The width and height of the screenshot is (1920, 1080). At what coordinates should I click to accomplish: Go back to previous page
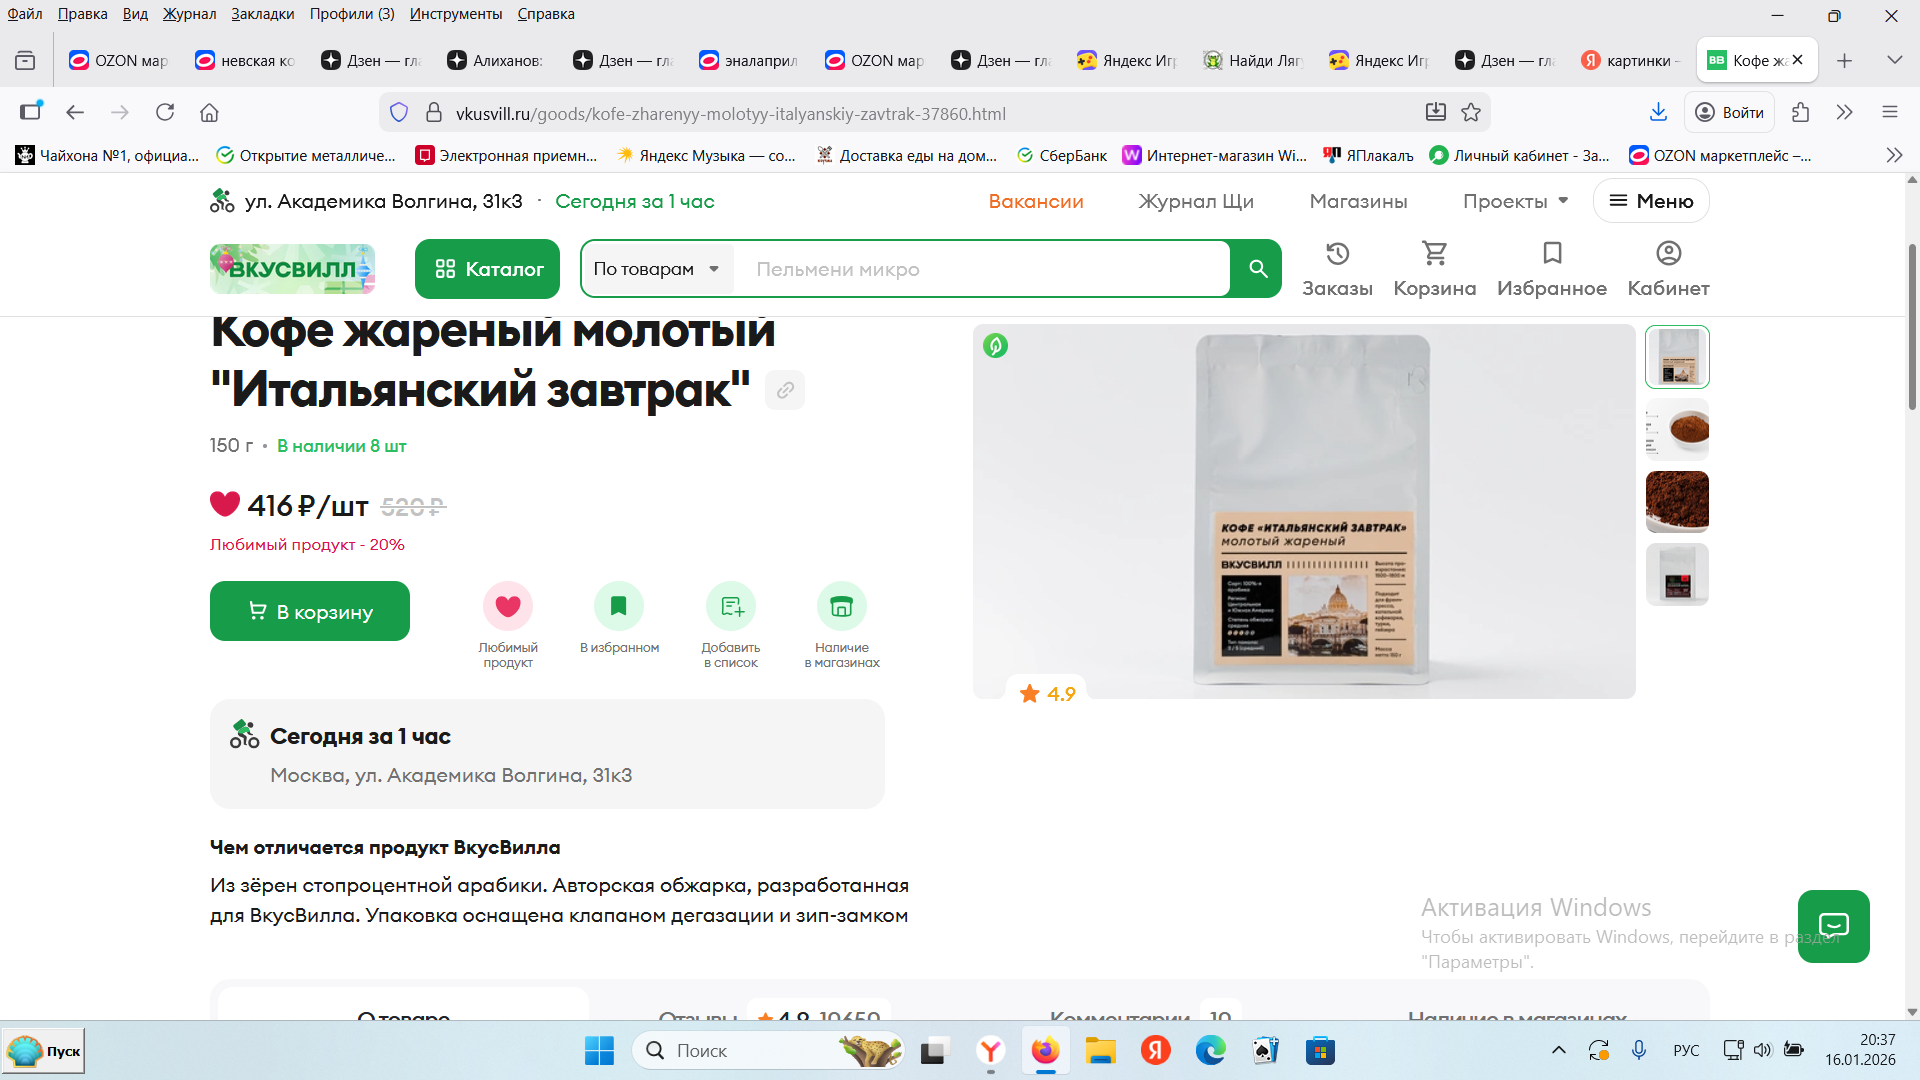click(x=75, y=112)
